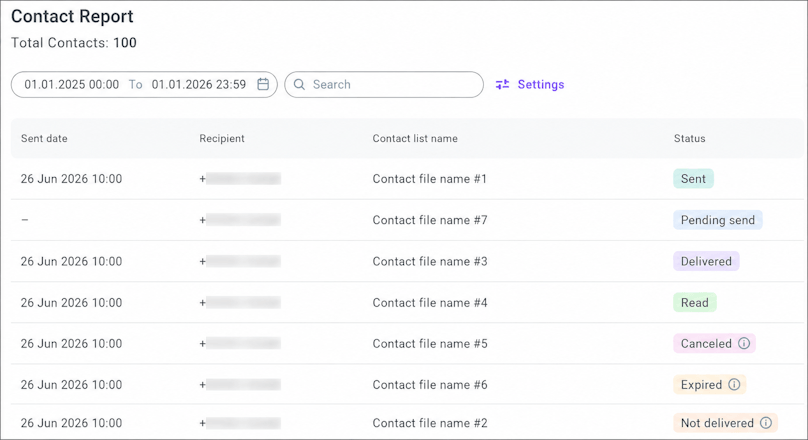Click sent date in Canceled row

pyautogui.click(x=72, y=344)
